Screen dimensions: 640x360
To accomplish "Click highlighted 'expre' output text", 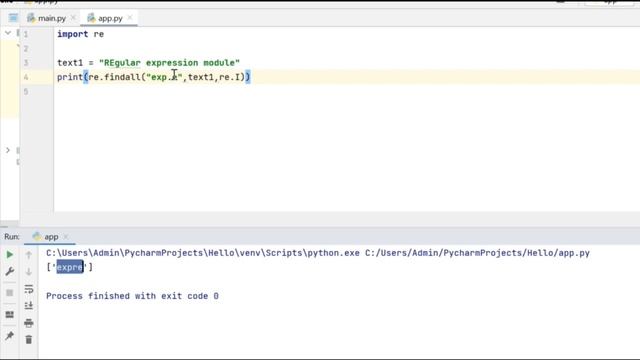I will pyautogui.click(x=70, y=267).
